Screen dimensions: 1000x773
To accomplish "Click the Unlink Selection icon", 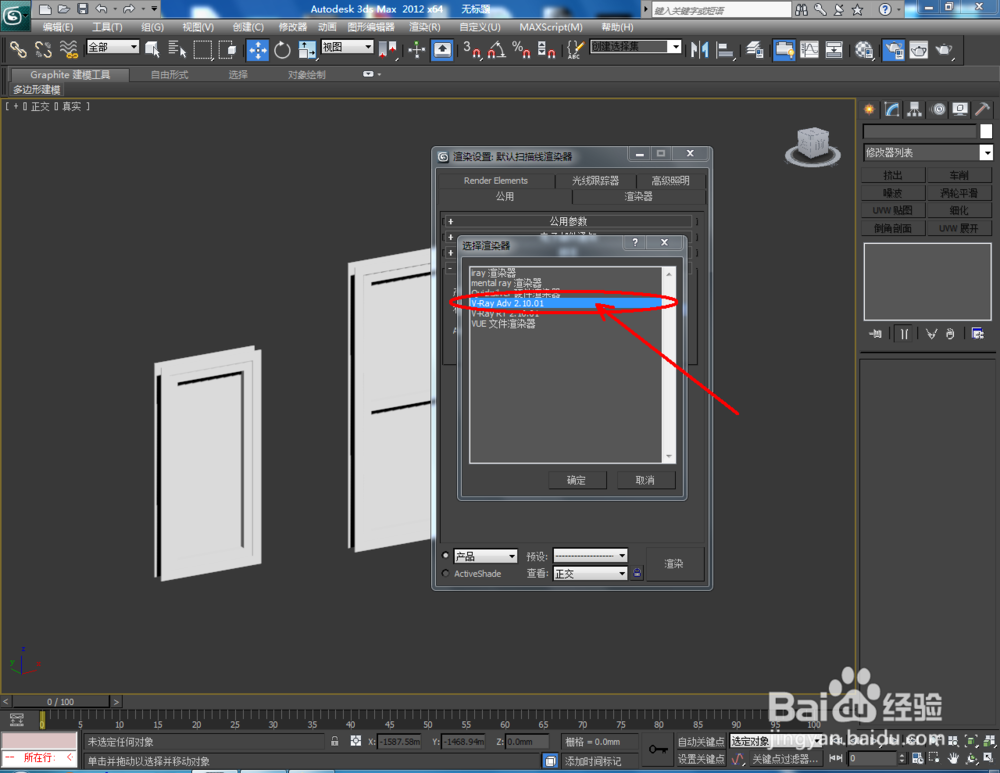I will click(43, 49).
